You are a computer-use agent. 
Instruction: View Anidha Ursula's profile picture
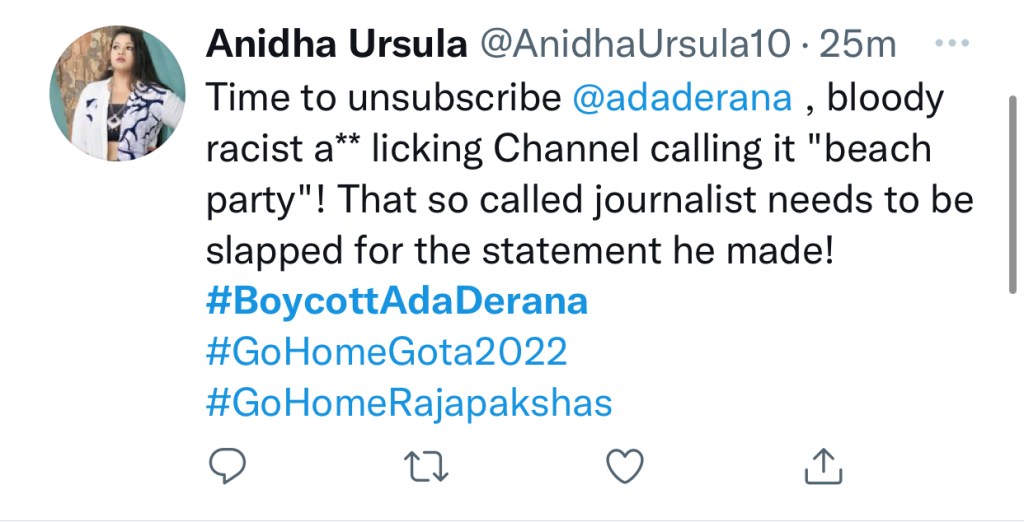[118, 94]
